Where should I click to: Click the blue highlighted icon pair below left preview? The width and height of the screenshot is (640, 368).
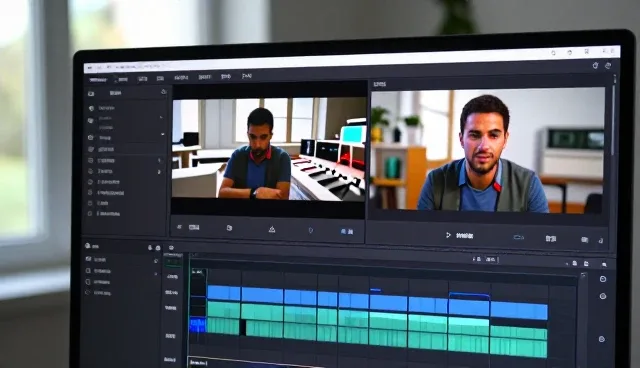(x=347, y=232)
